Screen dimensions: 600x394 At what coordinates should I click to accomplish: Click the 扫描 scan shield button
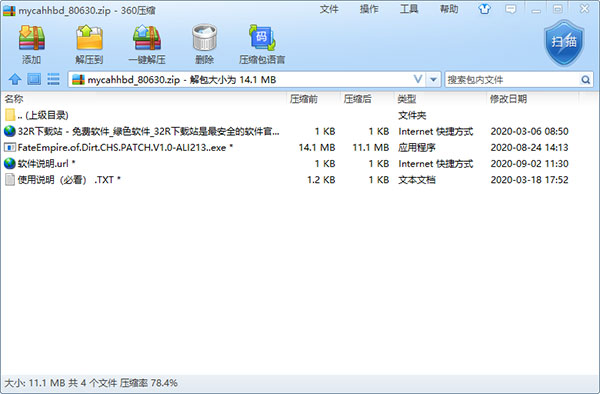coord(564,42)
